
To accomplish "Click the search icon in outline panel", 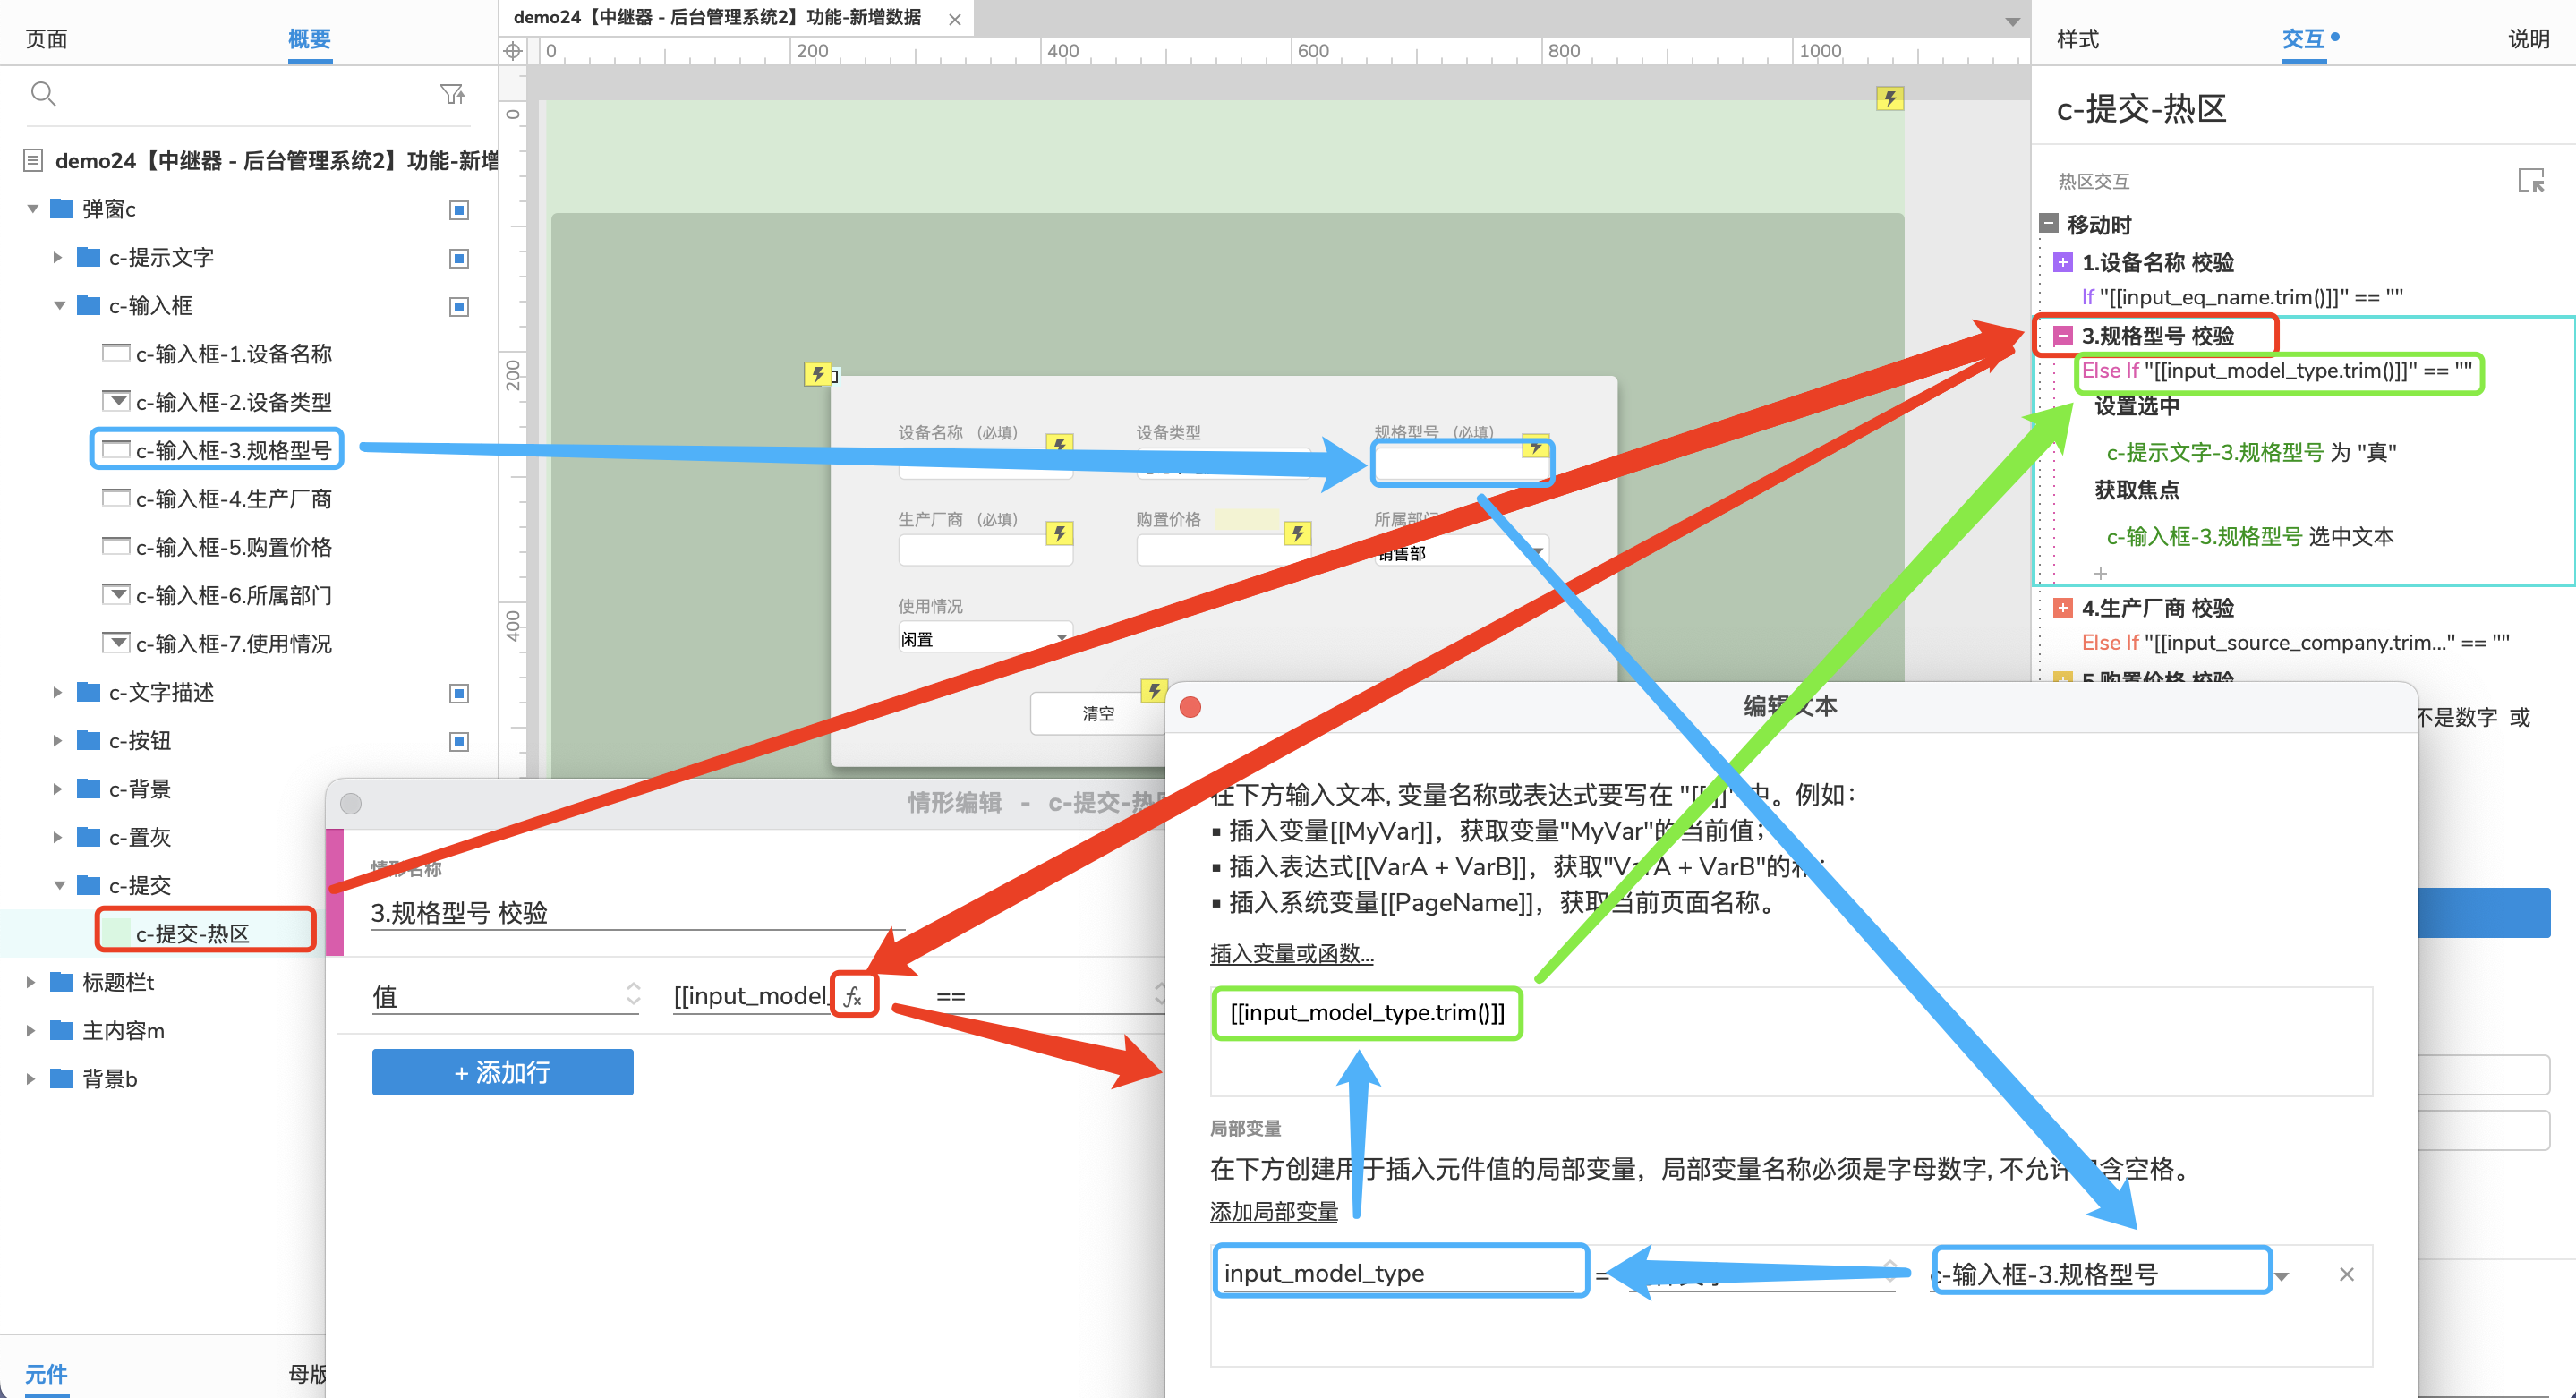I will click(43, 94).
